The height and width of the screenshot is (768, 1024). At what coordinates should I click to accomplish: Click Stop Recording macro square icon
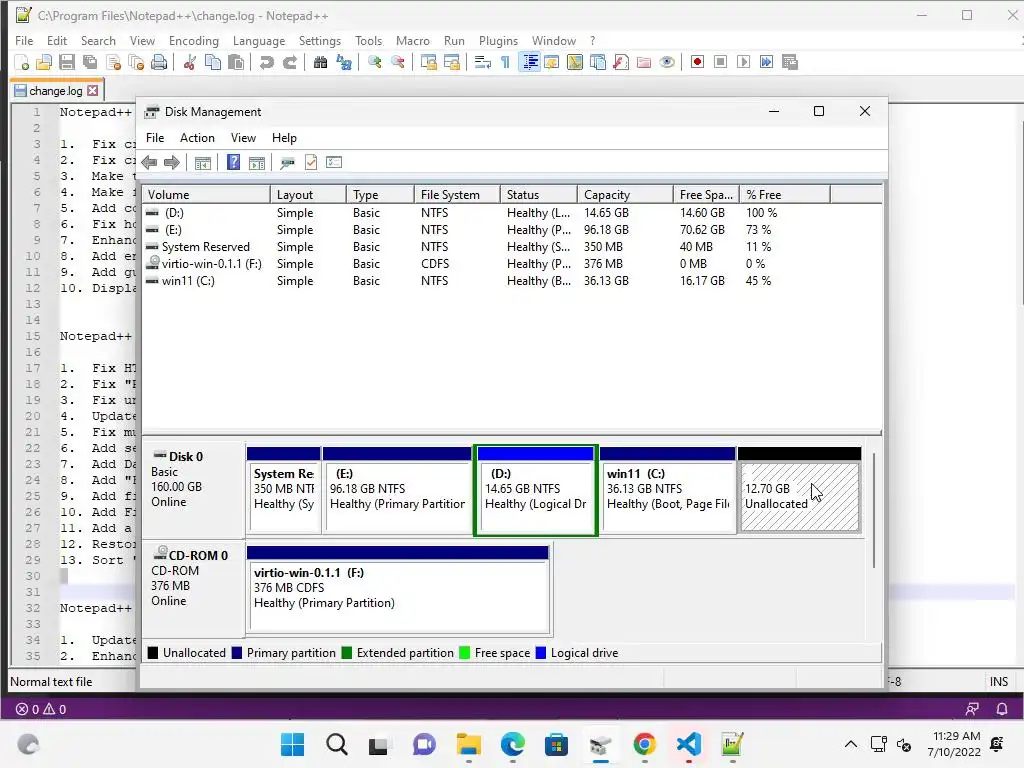(720, 62)
